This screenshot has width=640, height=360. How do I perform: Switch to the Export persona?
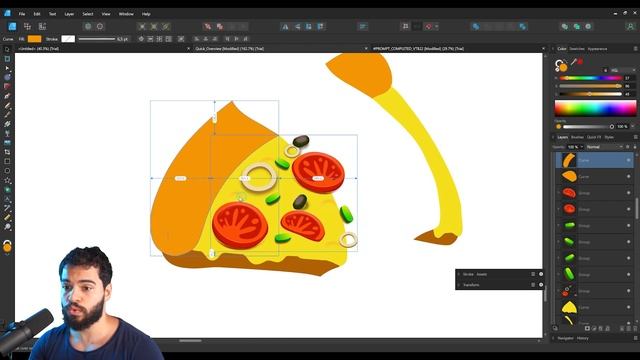pyautogui.click(x=42, y=27)
